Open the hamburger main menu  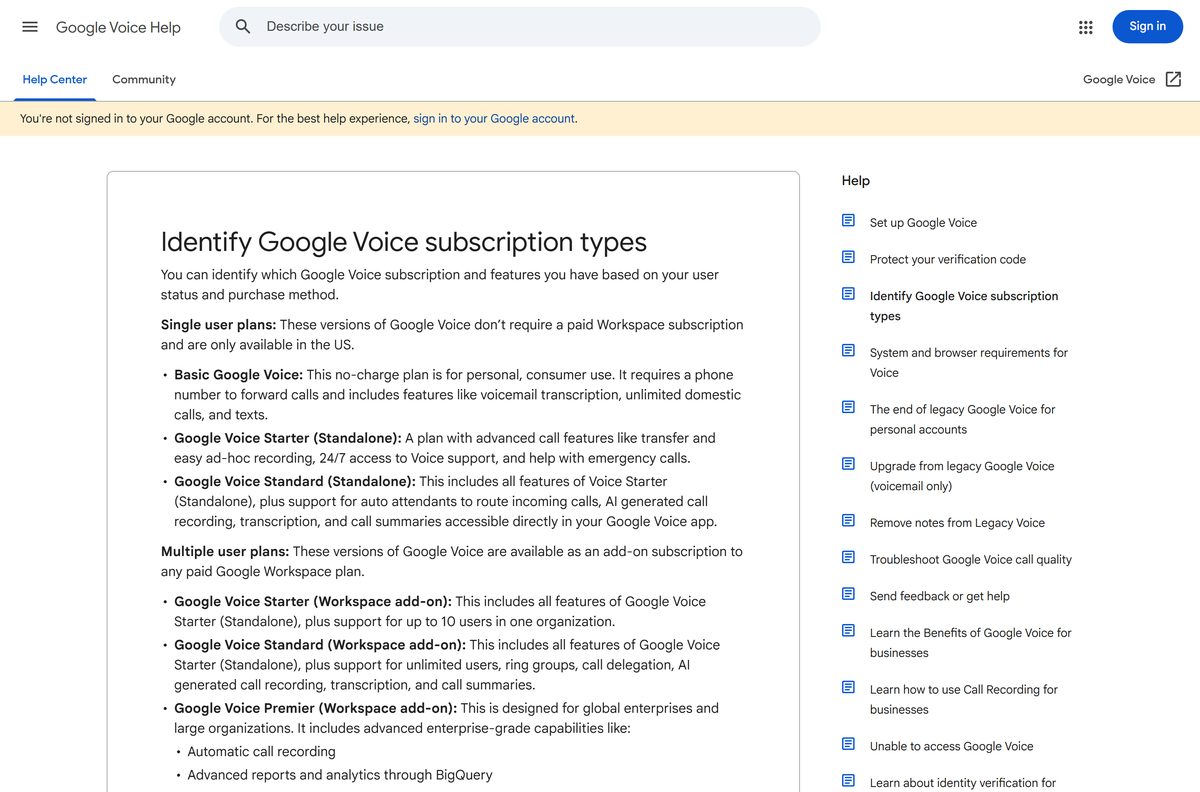(x=30, y=27)
